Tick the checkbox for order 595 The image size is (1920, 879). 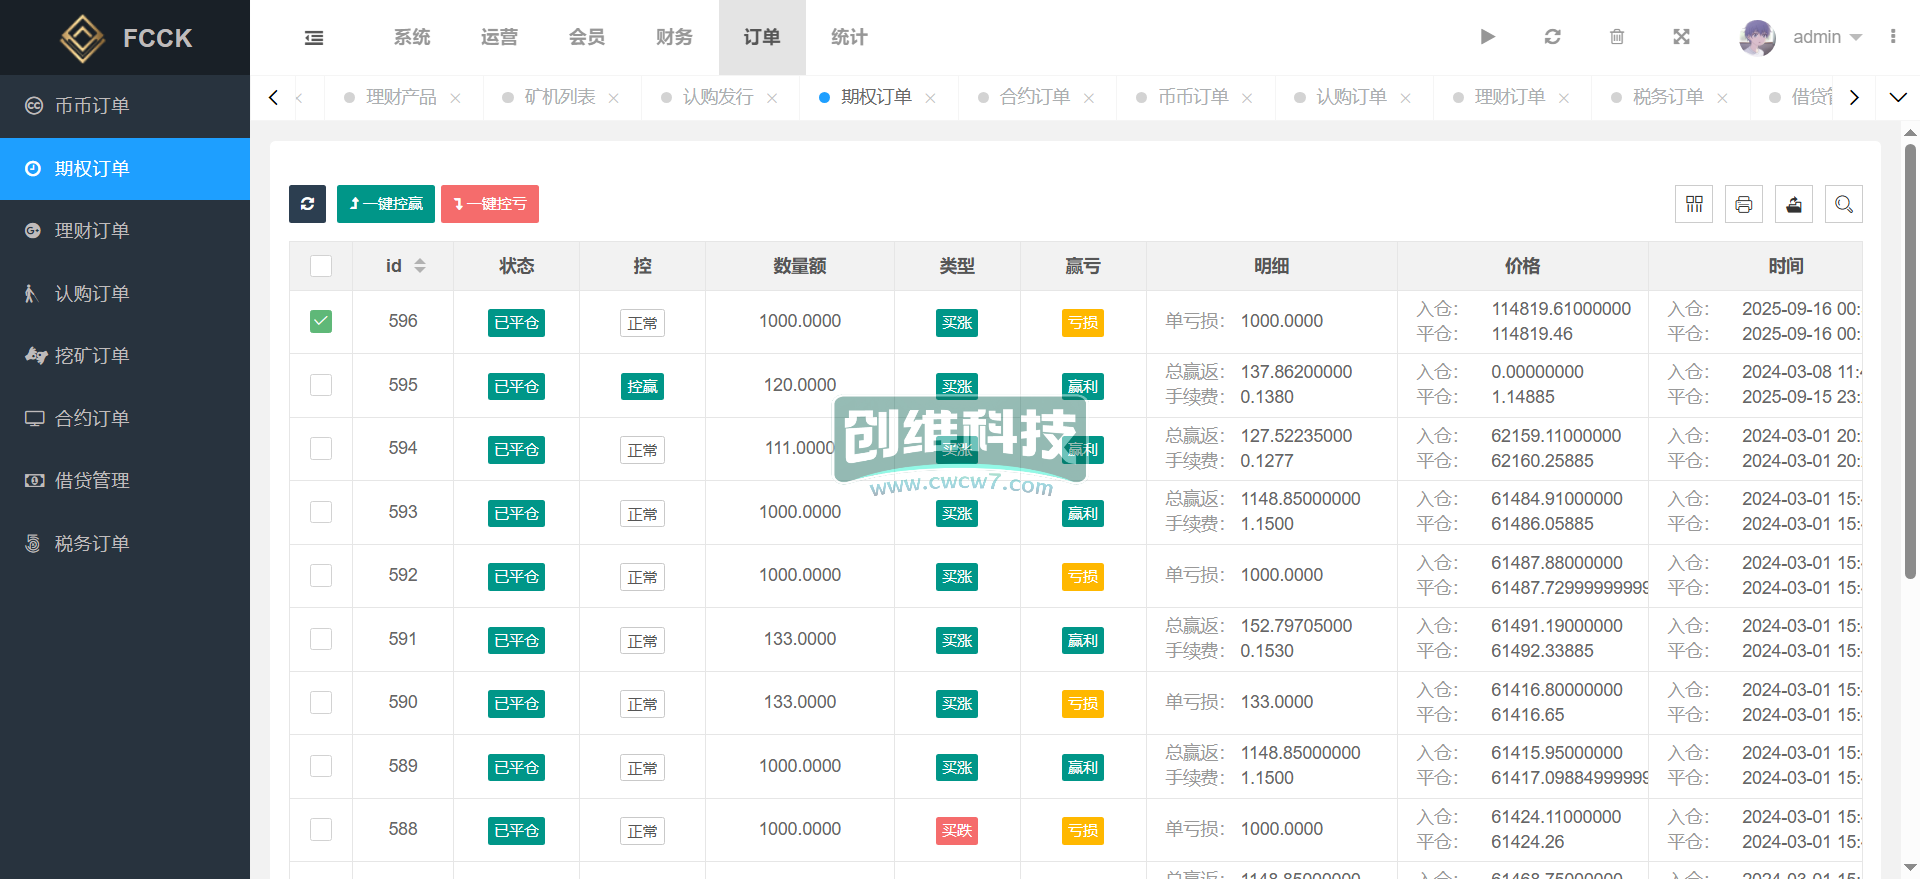pyautogui.click(x=321, y=385)
